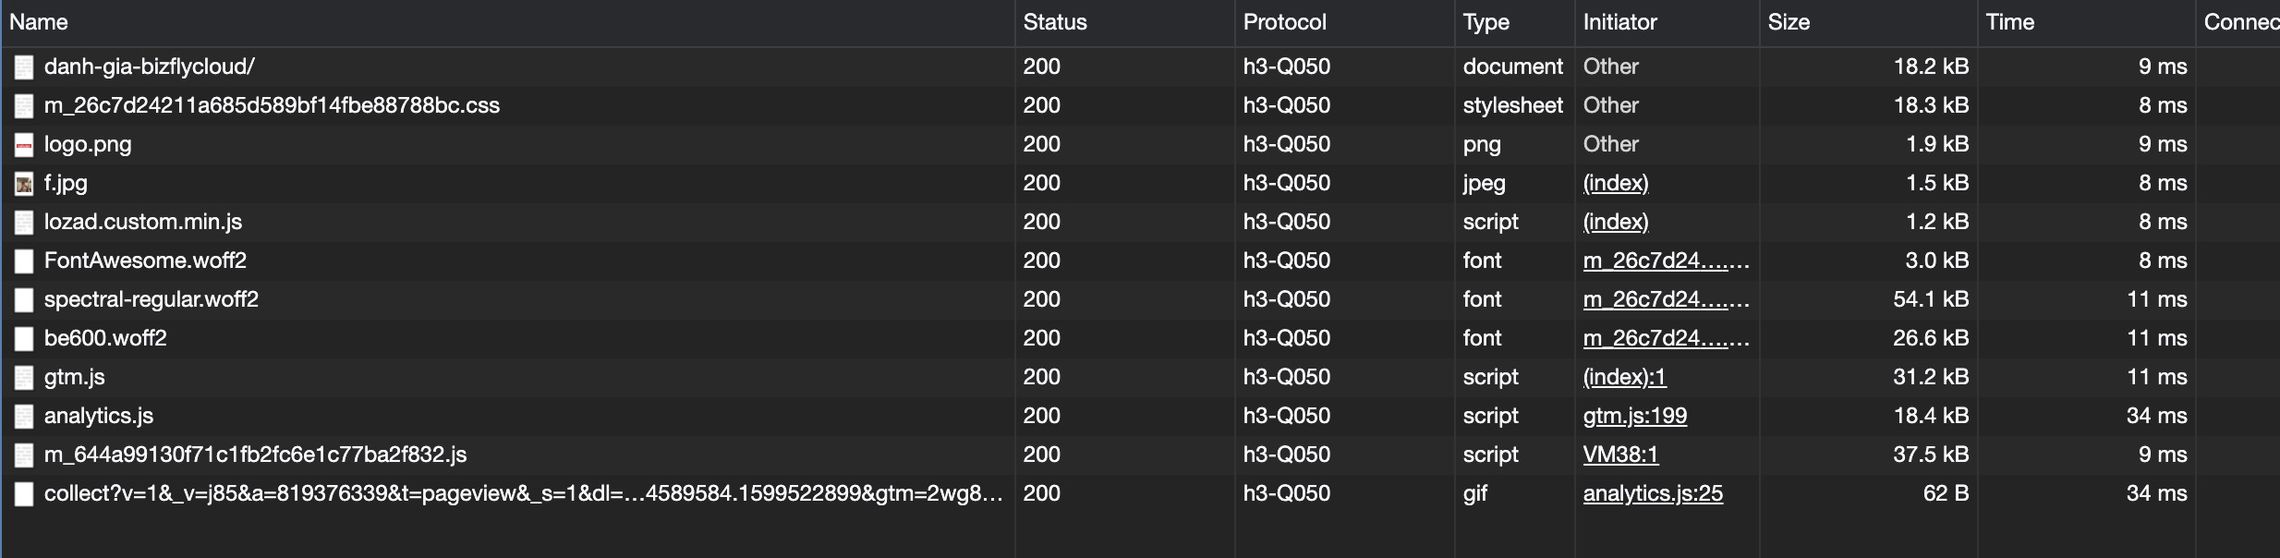This screenshot has width=2280, height=558.
Task: Sort by the Size column header
Action: [1789, 22]
